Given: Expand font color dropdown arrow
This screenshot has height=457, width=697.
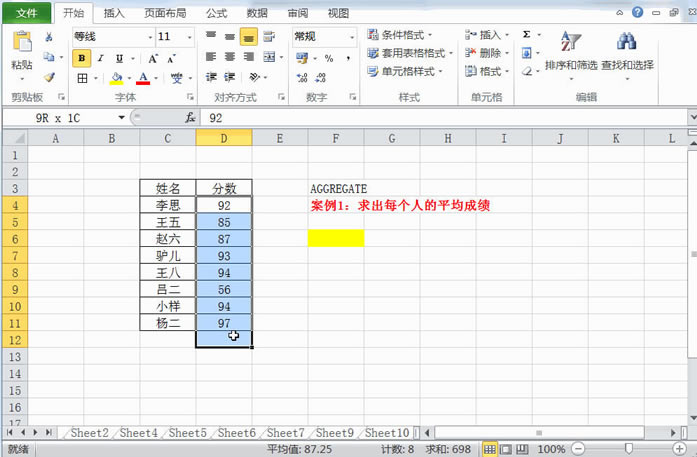Looking at the screenshot, I should click(156, 79).
